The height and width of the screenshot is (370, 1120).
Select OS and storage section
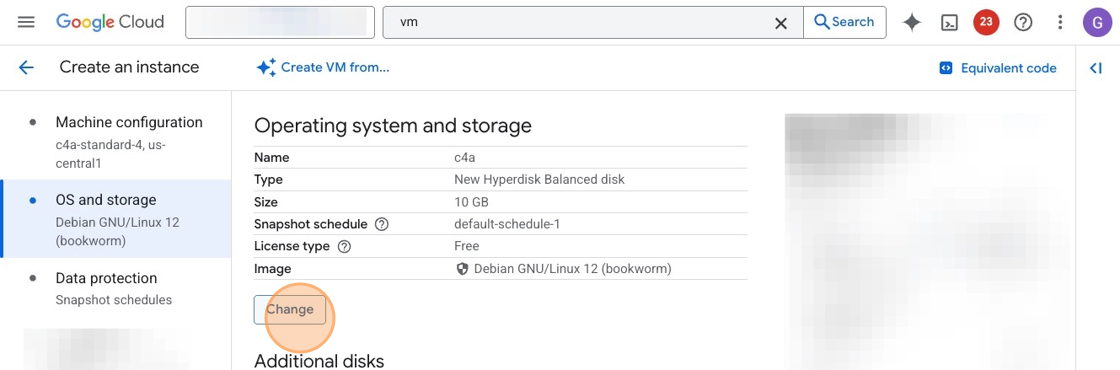[x=116, y=219]
